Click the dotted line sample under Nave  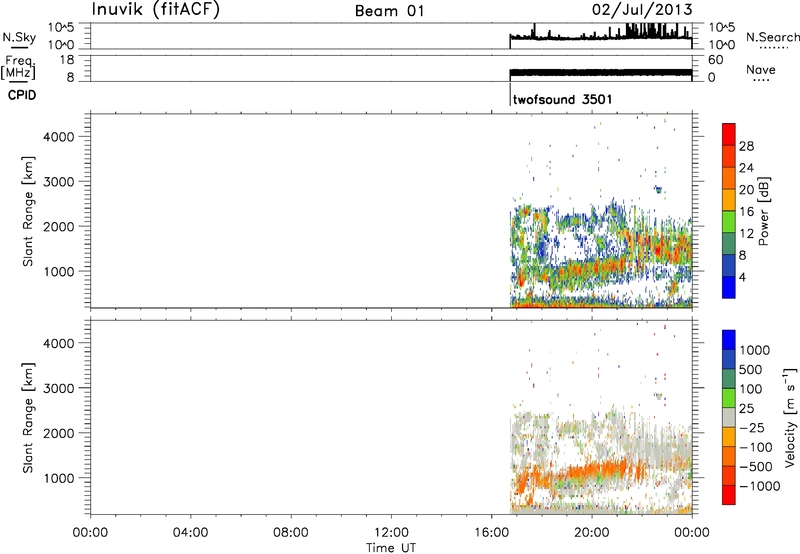tap(762, 80)
